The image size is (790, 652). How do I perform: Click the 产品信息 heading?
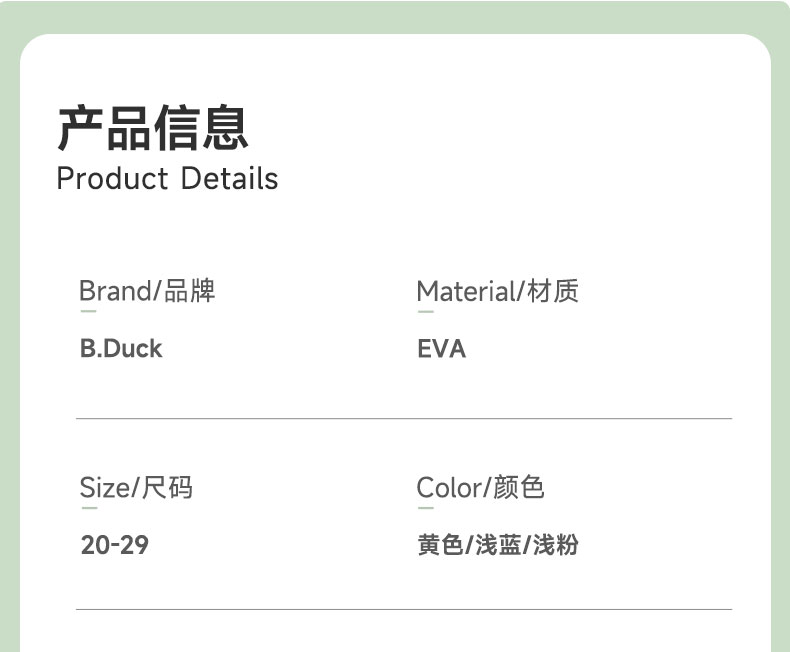click(152, 127)
